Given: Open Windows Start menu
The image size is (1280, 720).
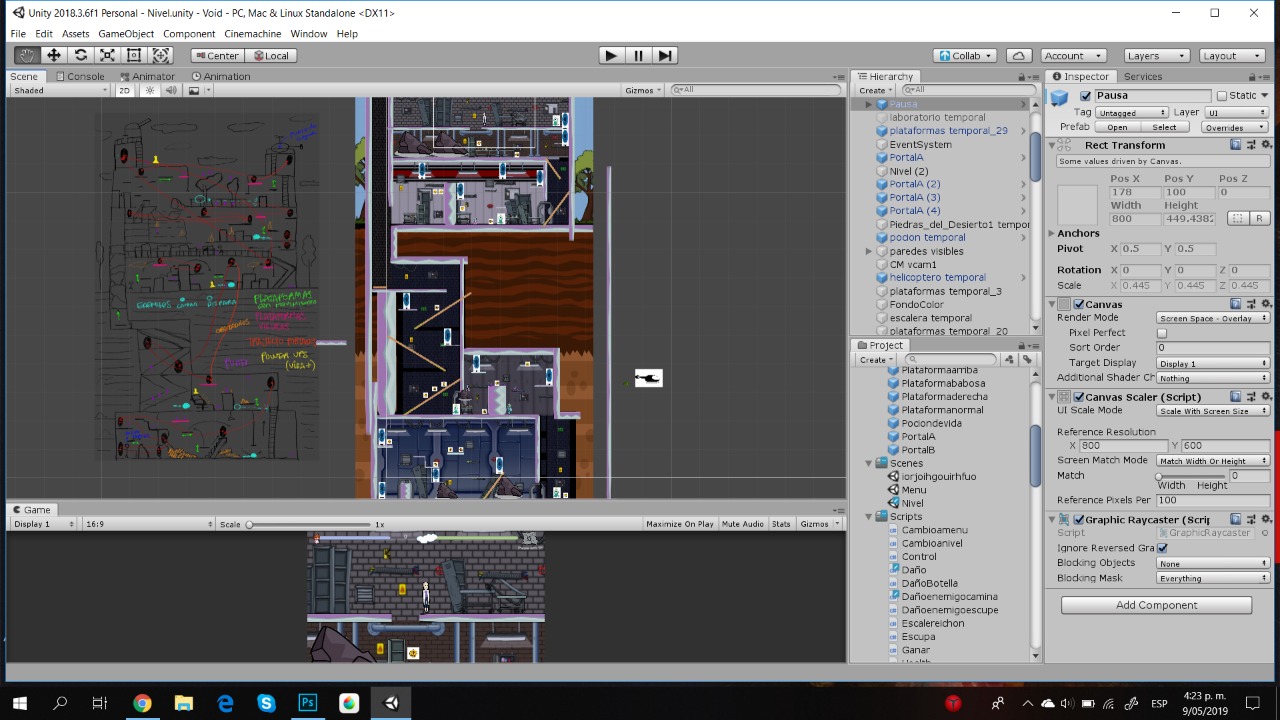Looking at the screenshot, I should click(x=20, y=703).
